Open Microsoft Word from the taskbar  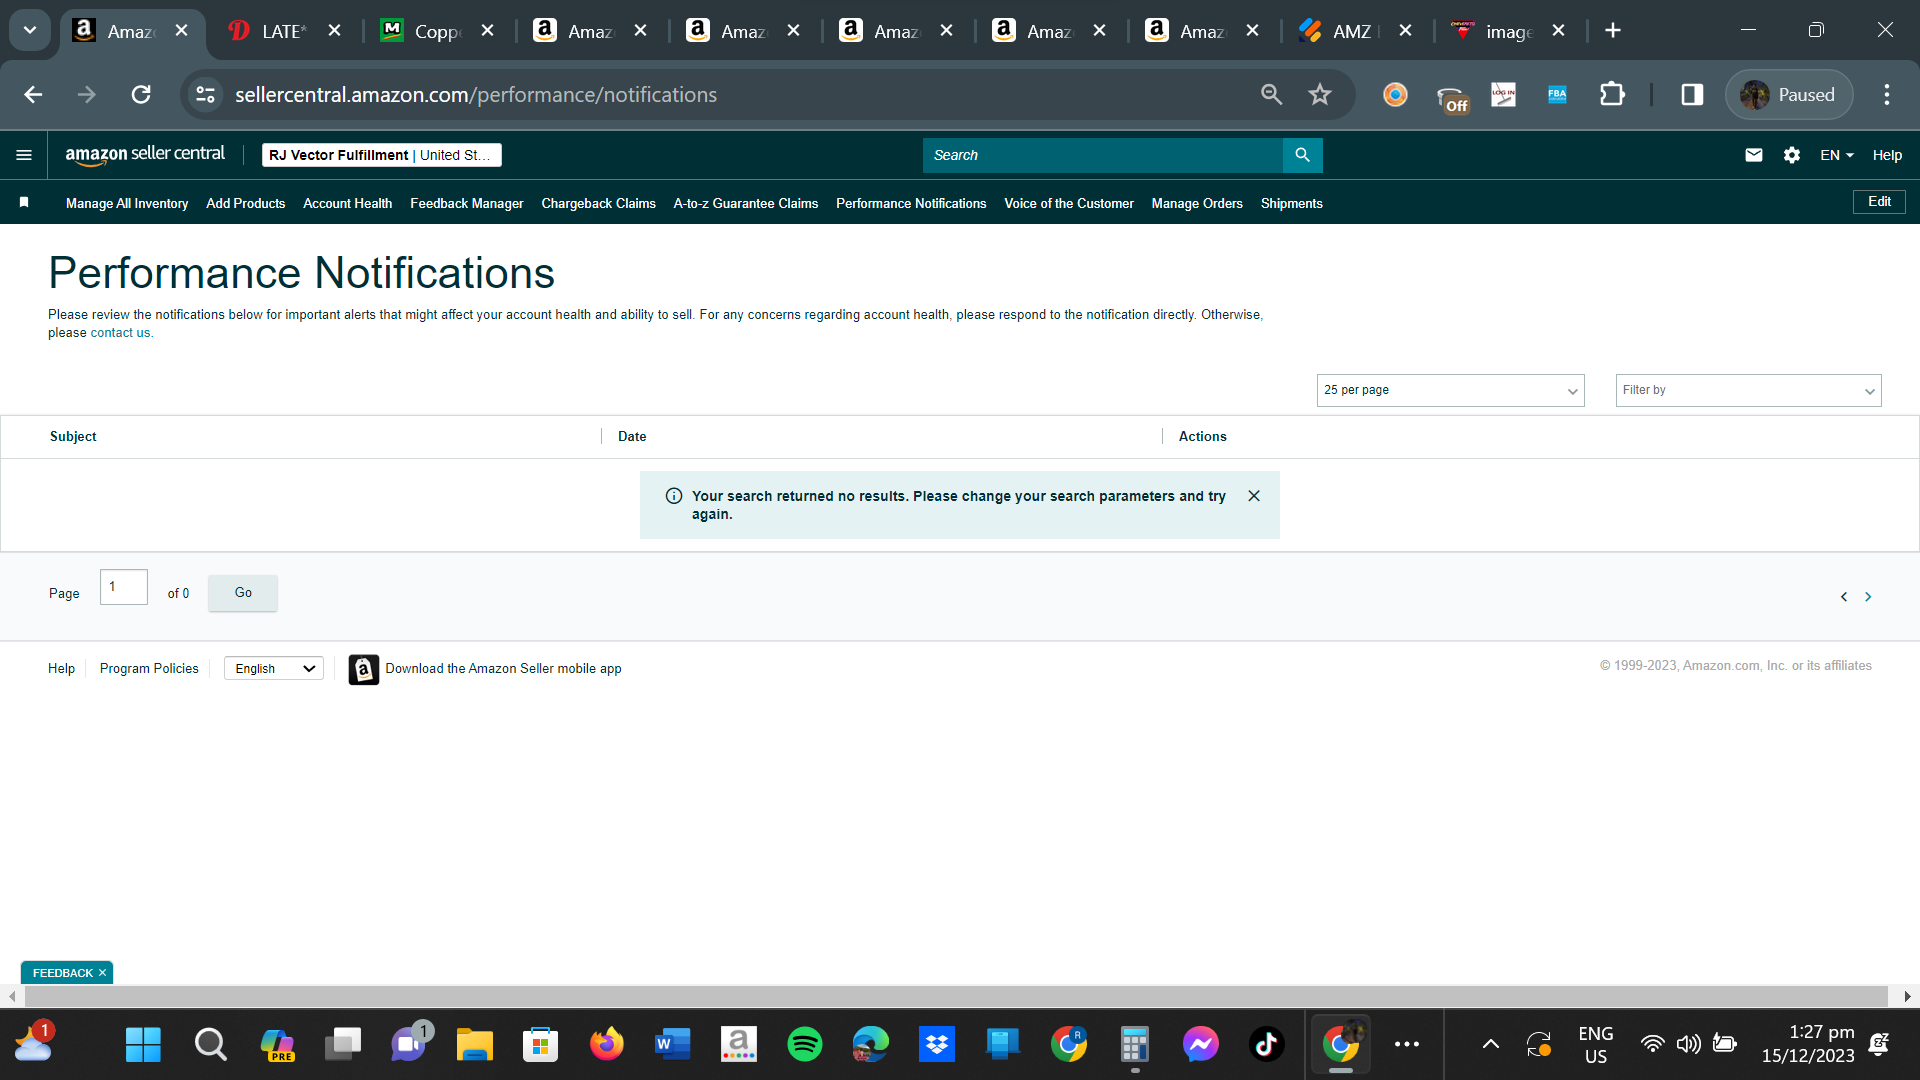673,1045
